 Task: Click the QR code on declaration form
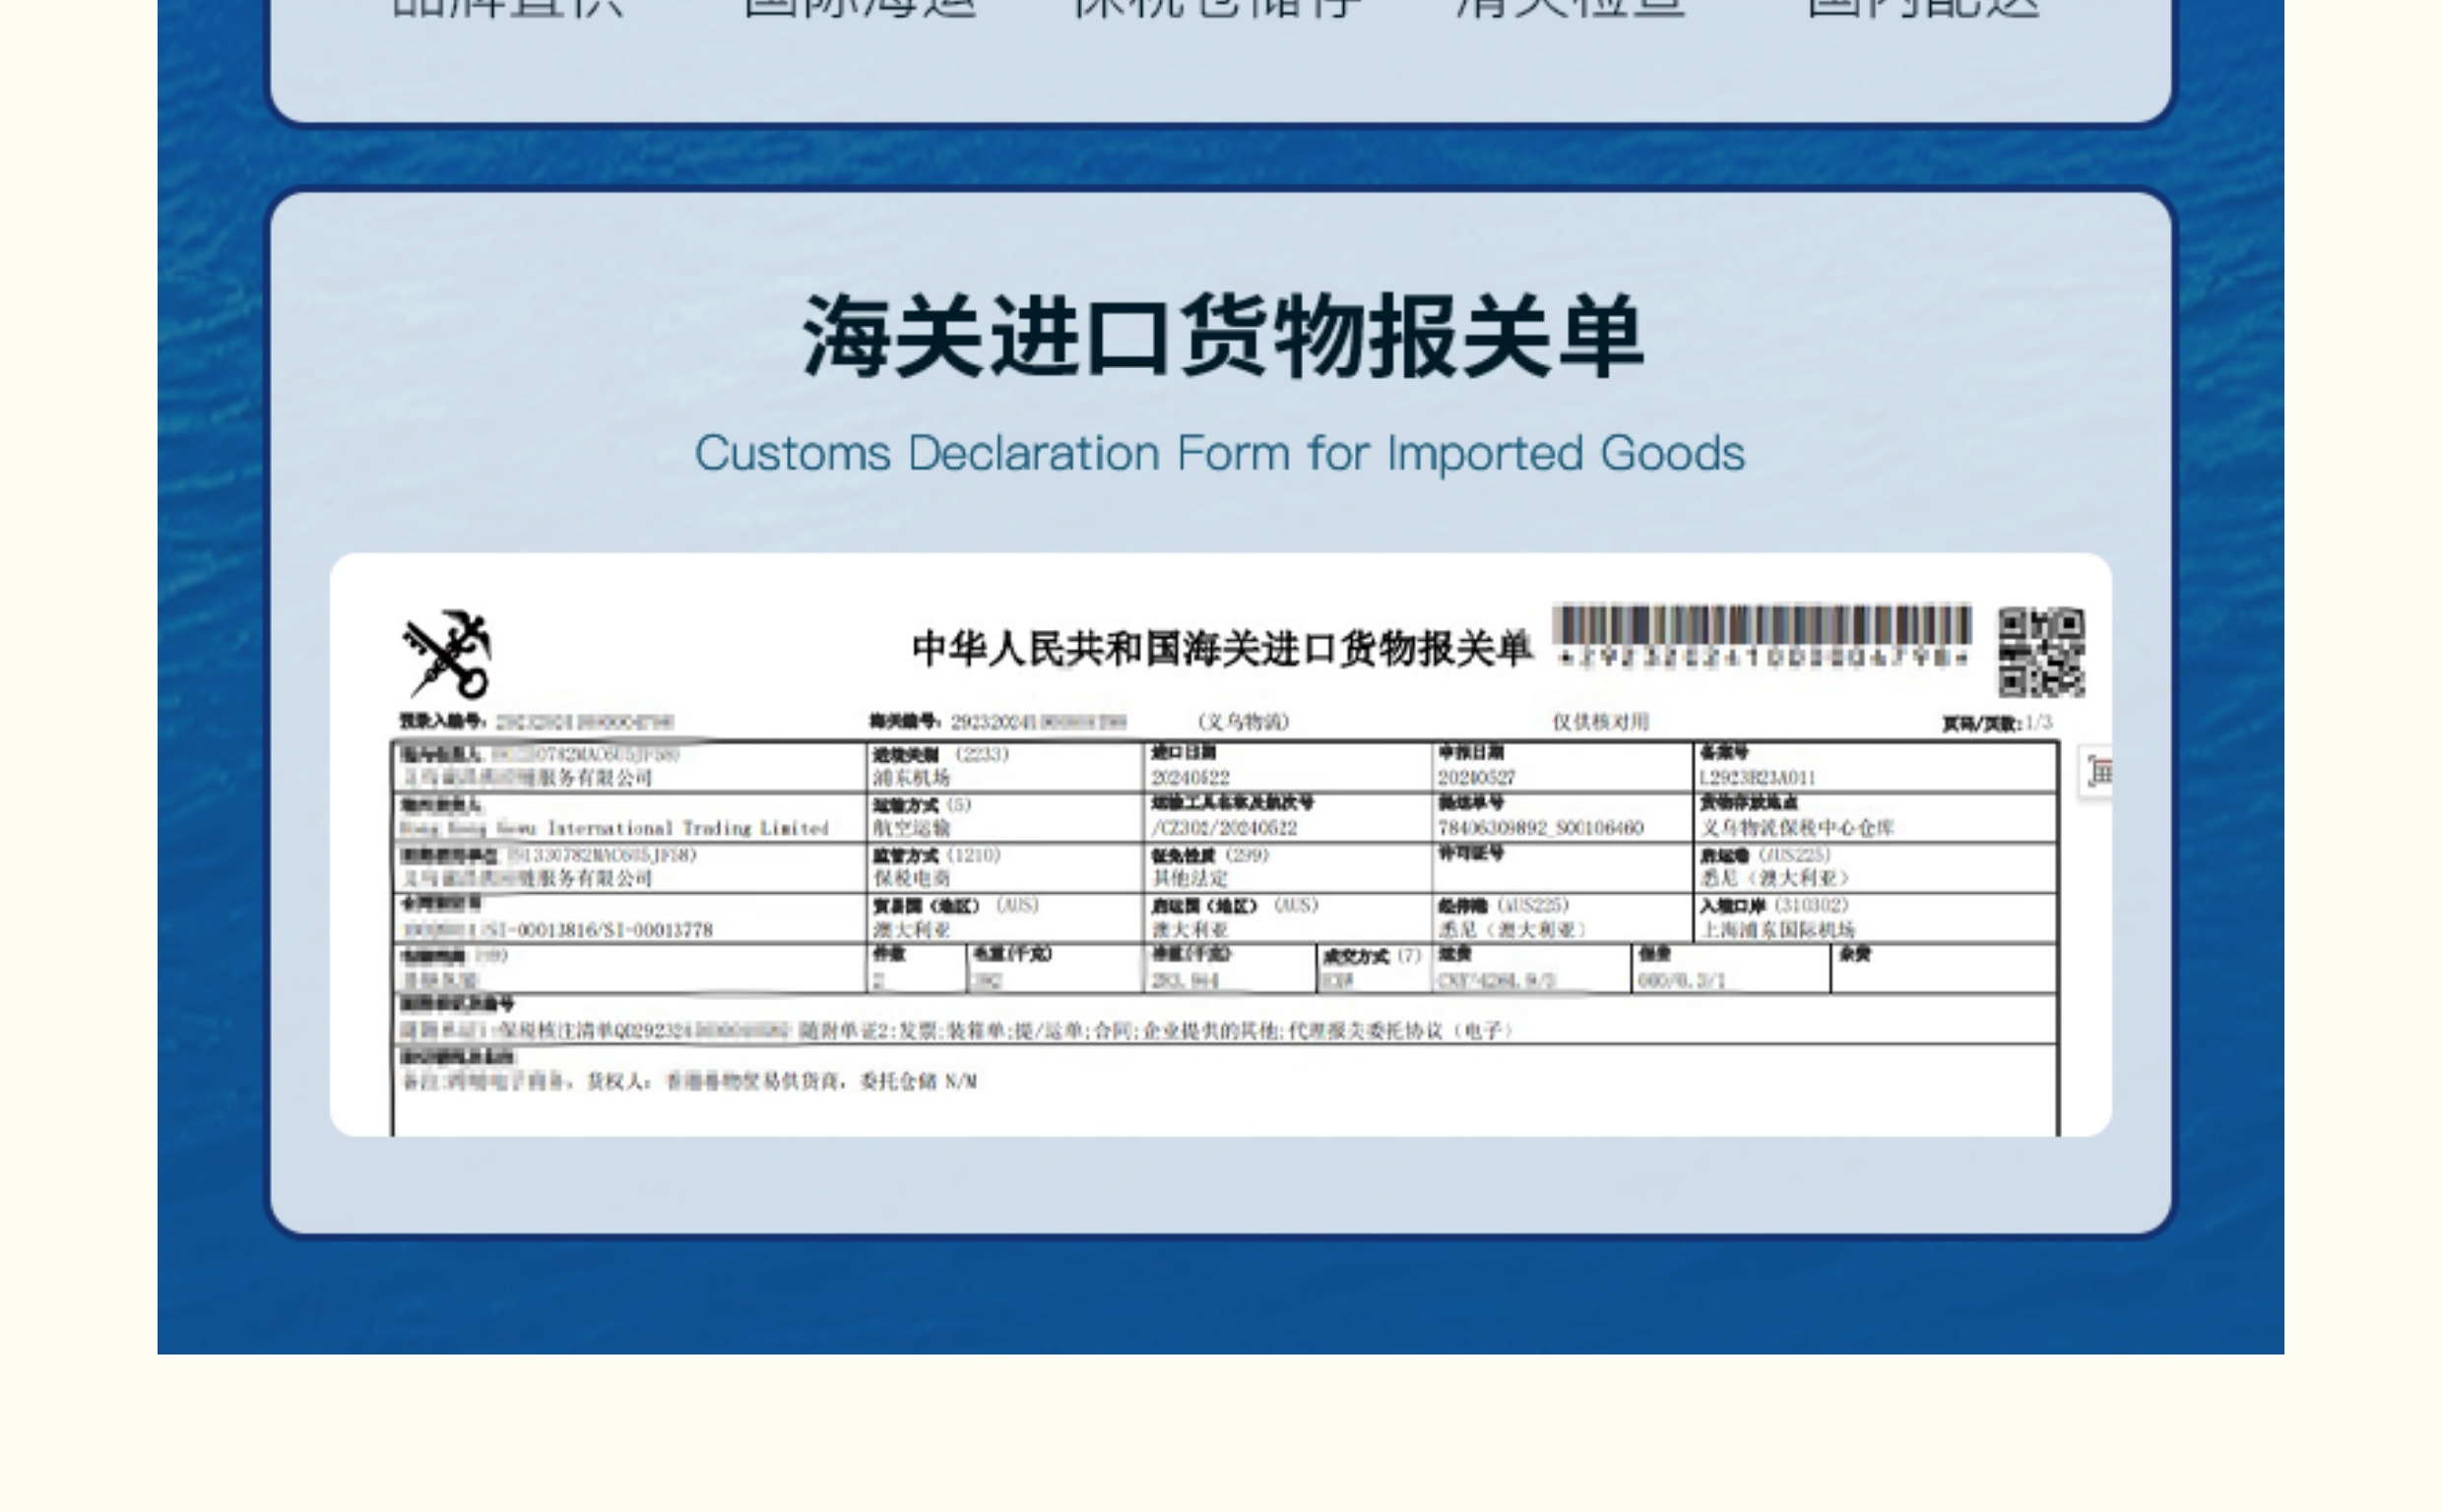tap(2041, 652)
